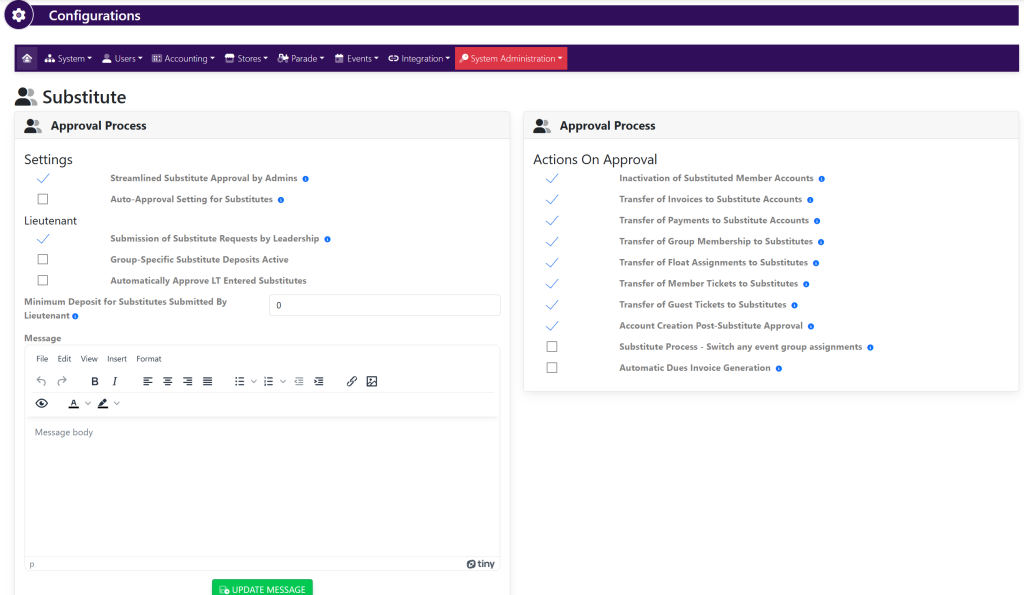Click the Update Message button

(x=262, y=589)
